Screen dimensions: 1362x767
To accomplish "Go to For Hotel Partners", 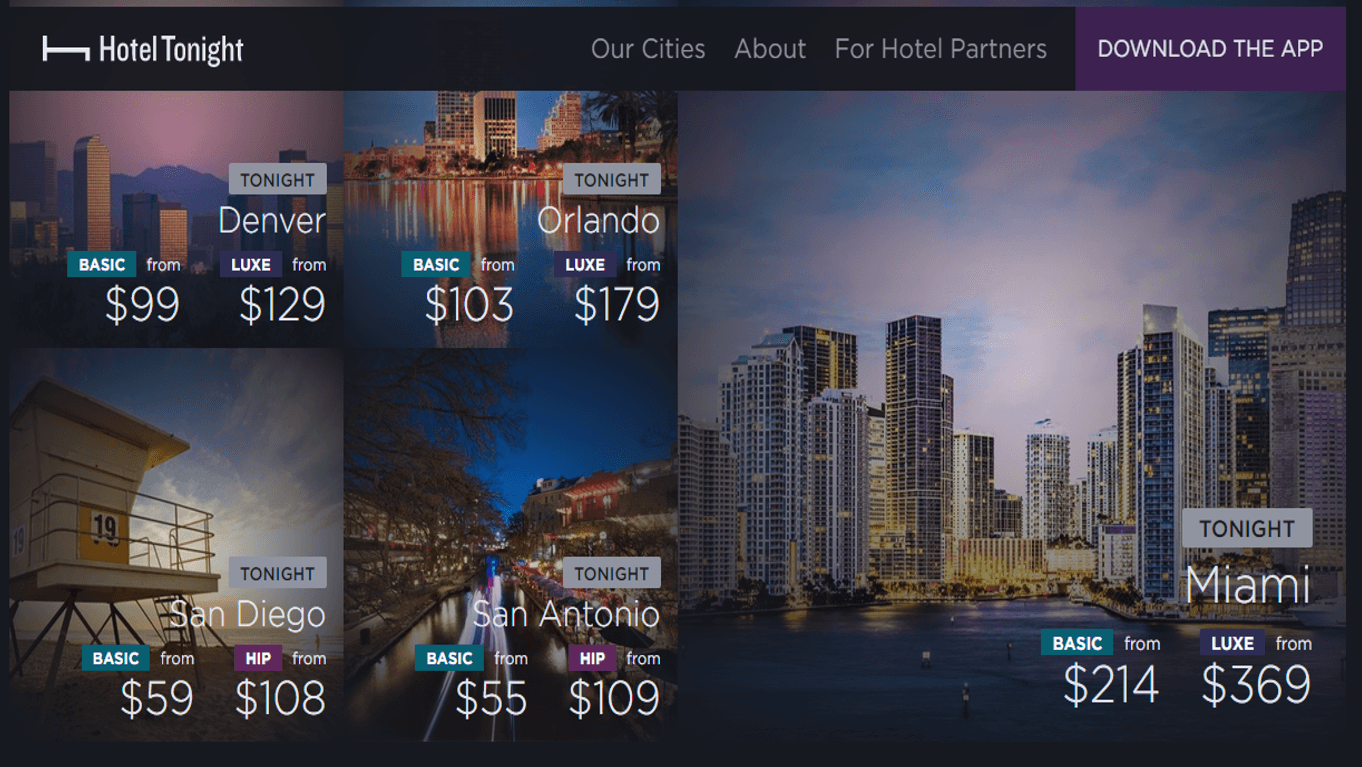I will [x=941, y=49].
